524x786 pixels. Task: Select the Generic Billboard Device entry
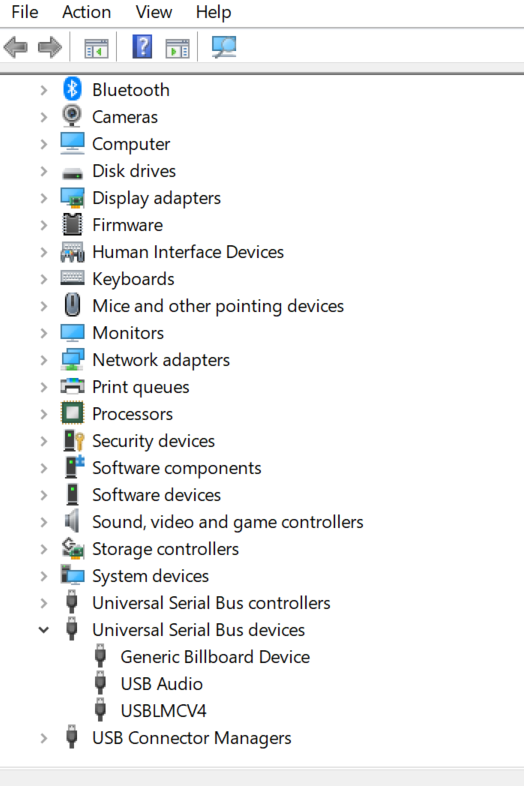(215, 657)
